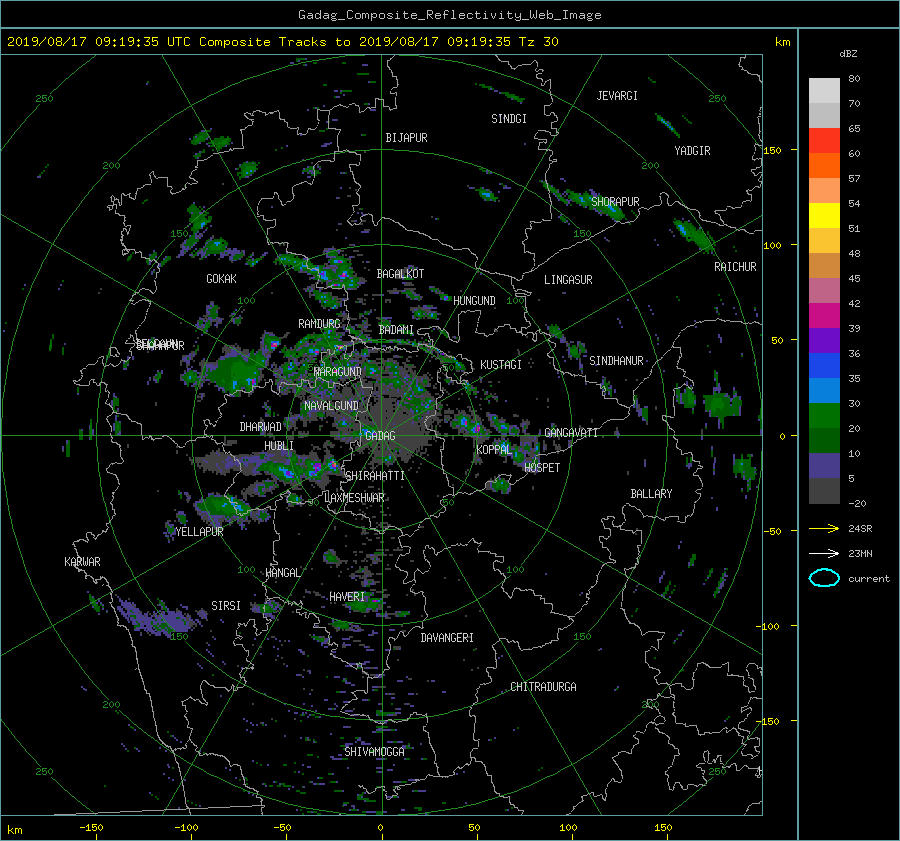Select the dark gray 5 dBZ swatch
Screen dimensions: 900x841
[824, 490]
